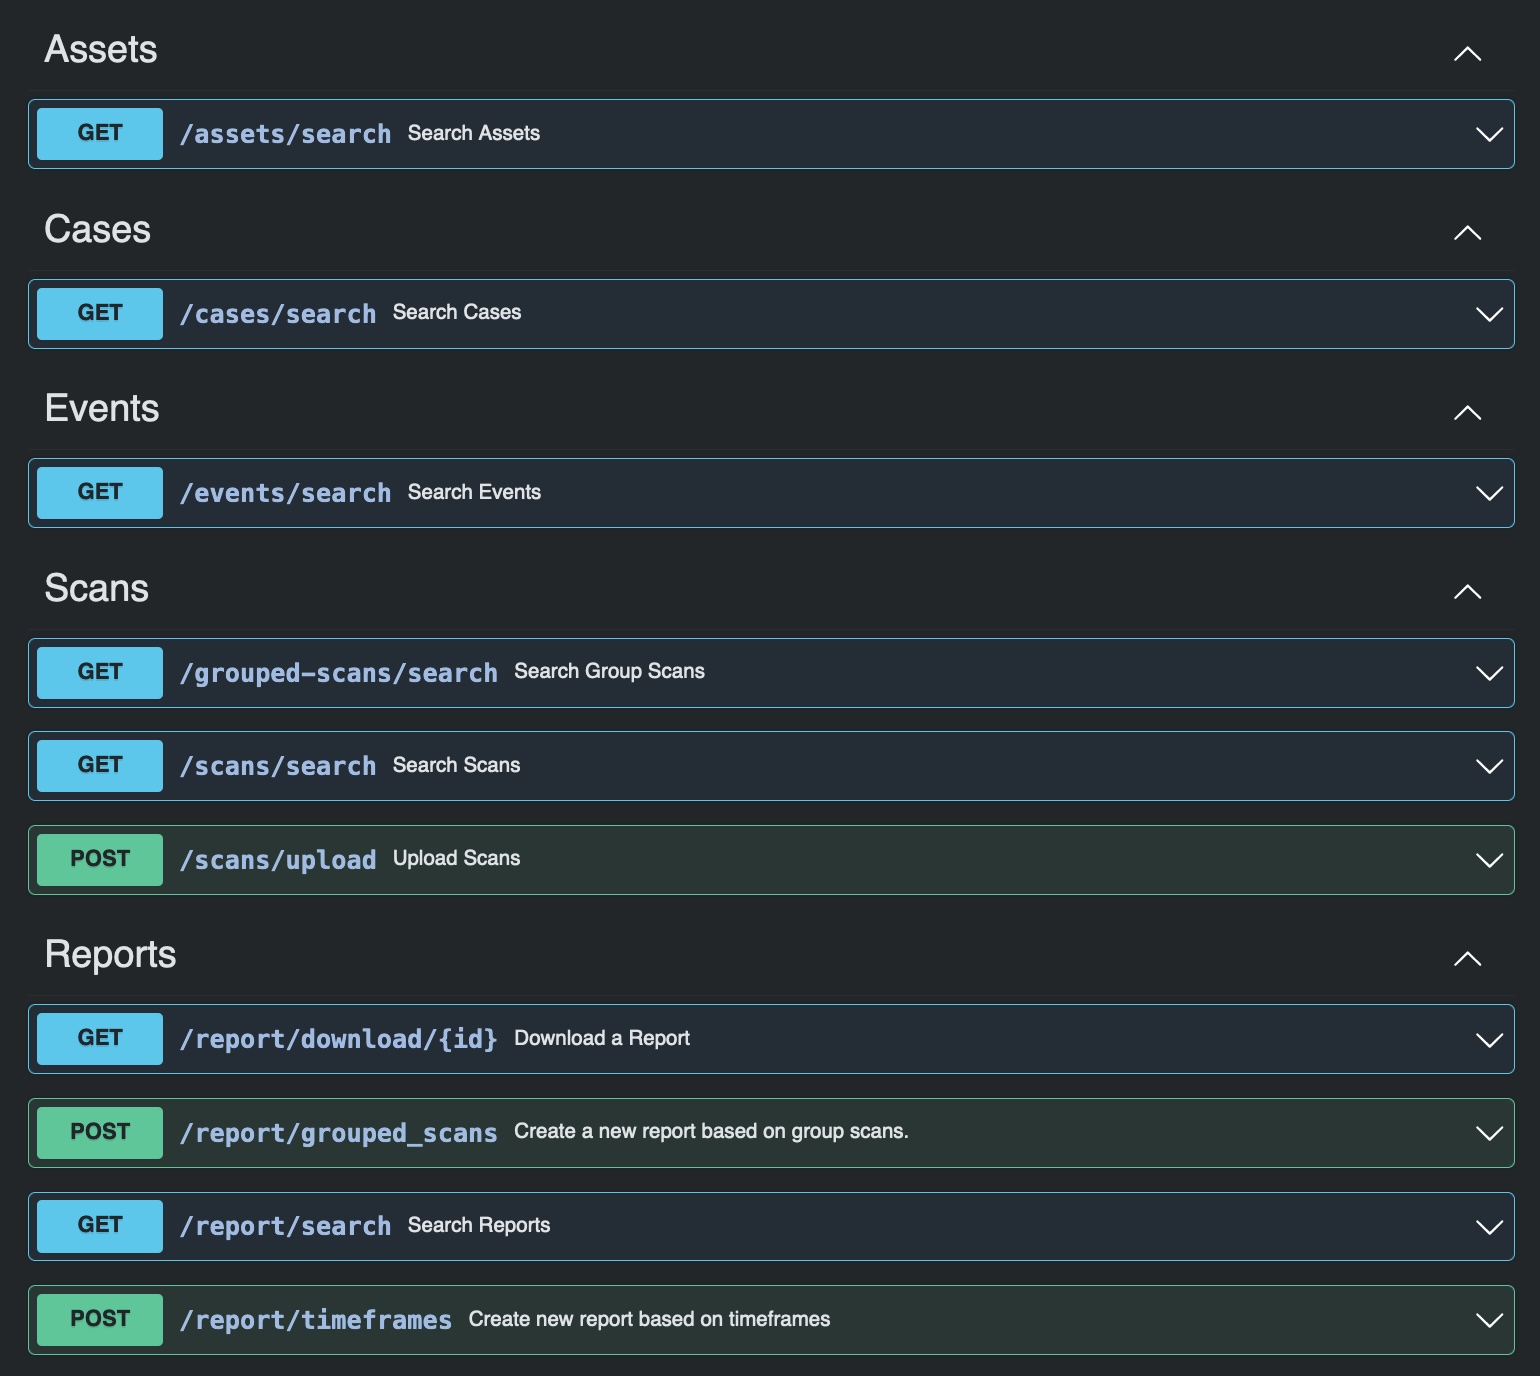
Task: Collapse the Cases section chevron
Action: pyautogui.click(x=1467, y=233)
